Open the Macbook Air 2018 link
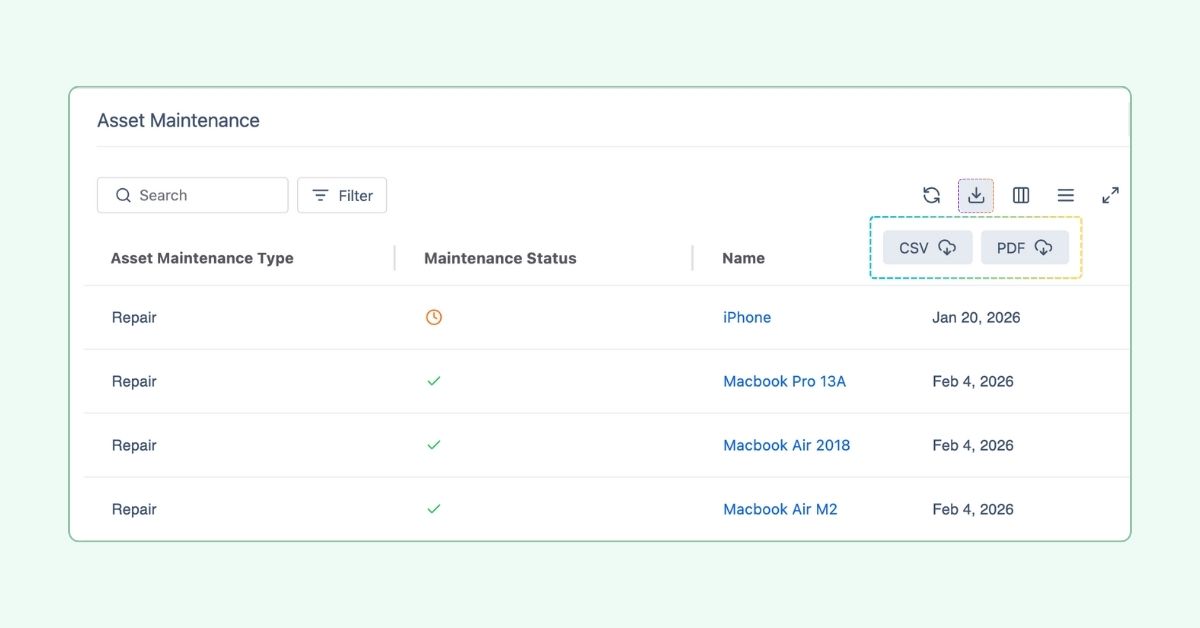Image resolution: width=1200 pixels, height=628 pixels. 786,445
